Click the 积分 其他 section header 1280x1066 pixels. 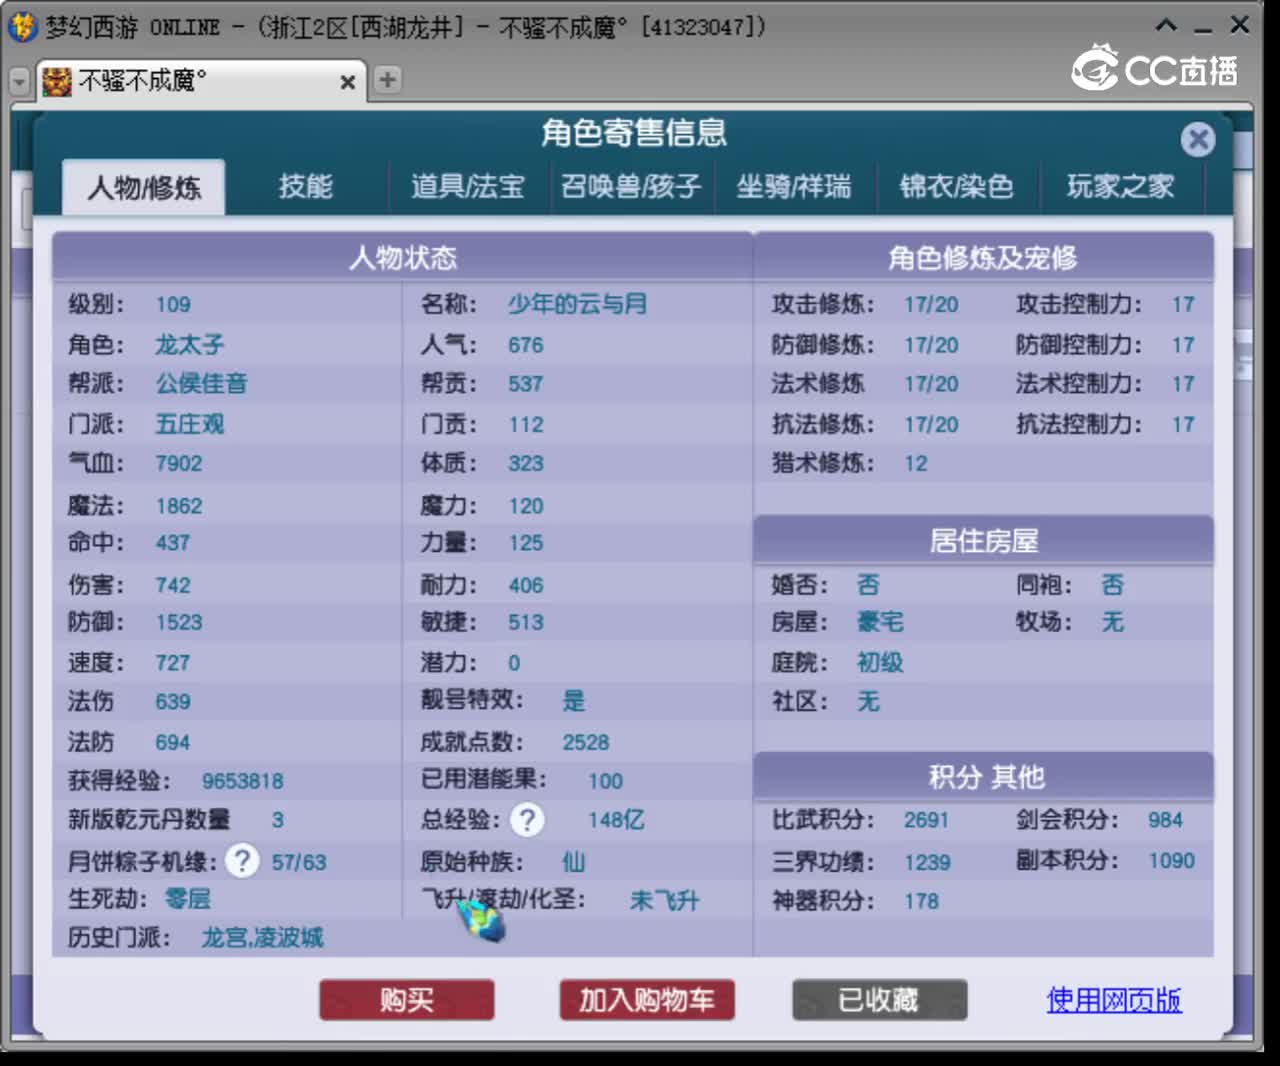click(985, 777)
